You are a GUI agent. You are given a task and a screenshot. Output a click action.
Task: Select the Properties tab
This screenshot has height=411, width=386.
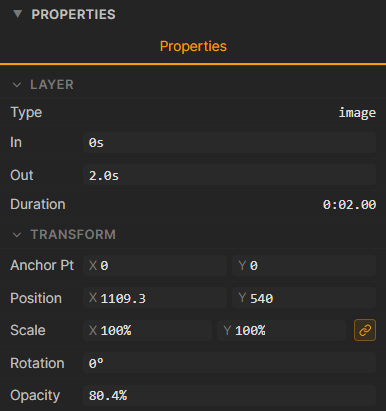click(x=193, y=46)
